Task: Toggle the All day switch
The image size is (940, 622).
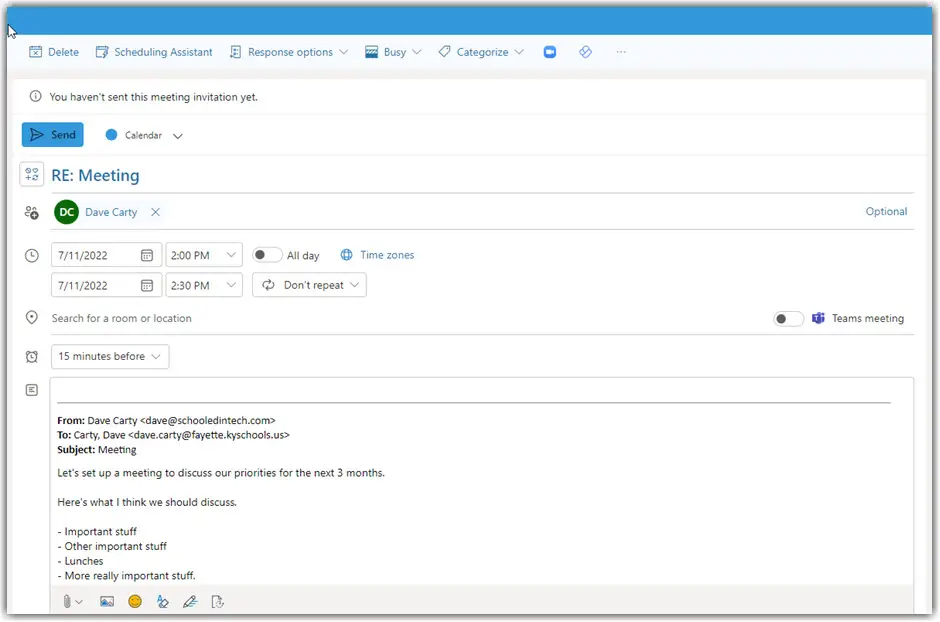Action: pyautogui.click(x=266, y=255)
